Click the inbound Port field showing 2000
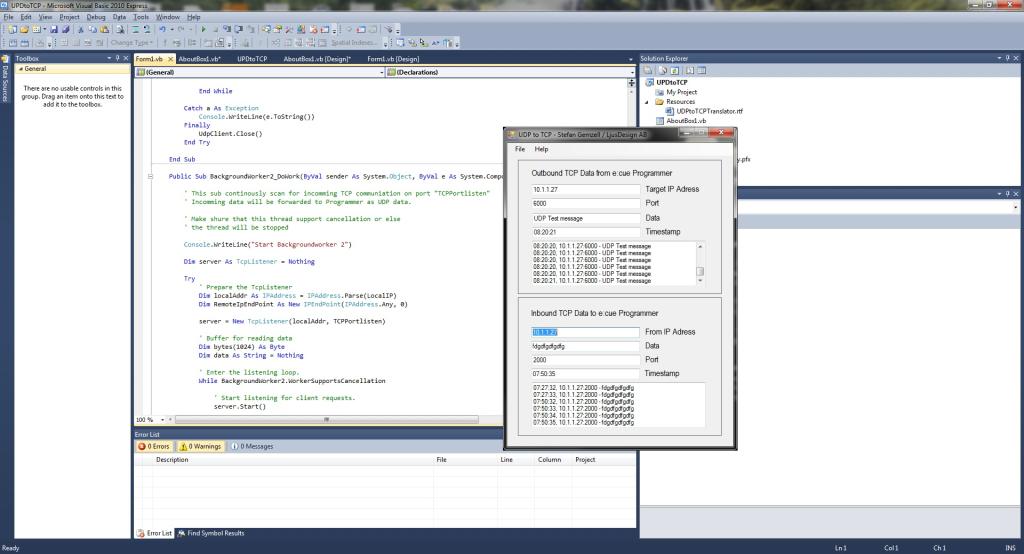 [x=585, y=360]
